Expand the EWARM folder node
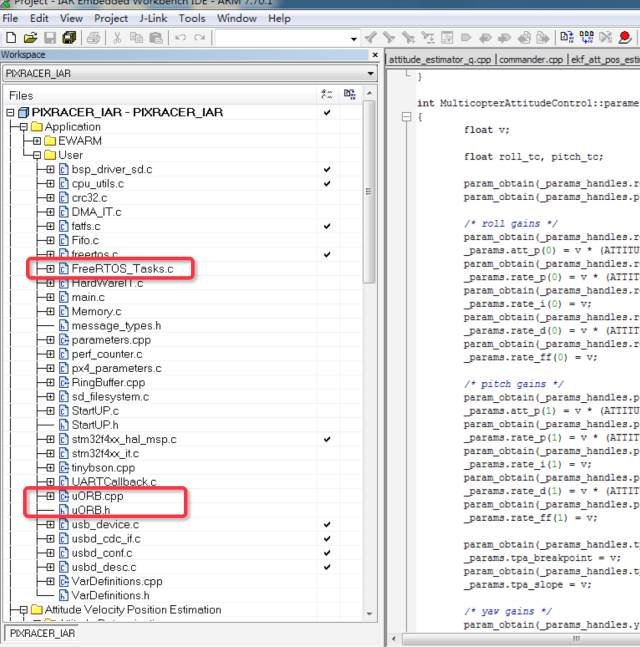The image size is (640, 647). 36,141
